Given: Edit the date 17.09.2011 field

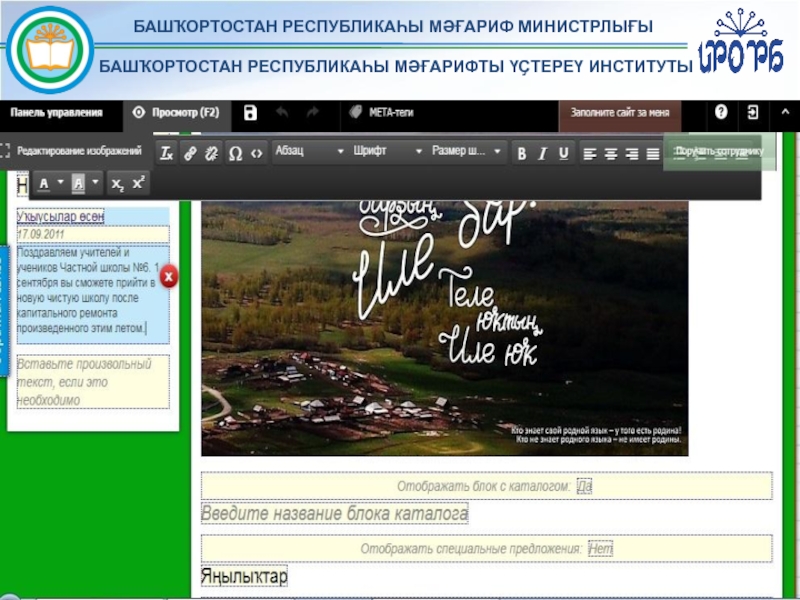Looking at the screenshot, I should click(x=93, y=234).
